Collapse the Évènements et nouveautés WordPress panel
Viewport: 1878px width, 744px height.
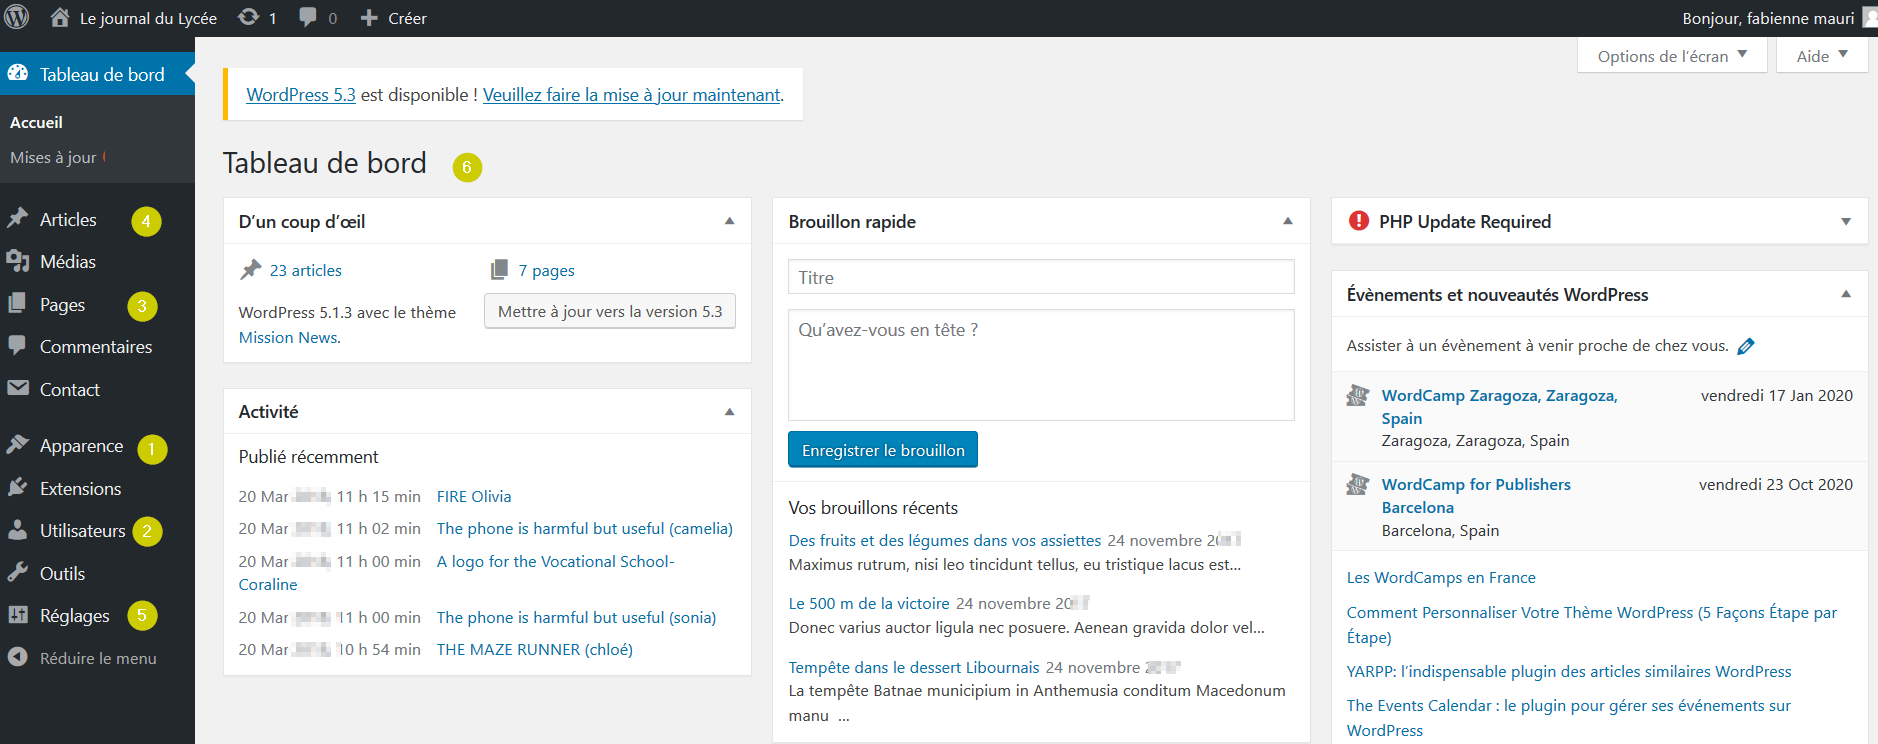coord(1846,294)
